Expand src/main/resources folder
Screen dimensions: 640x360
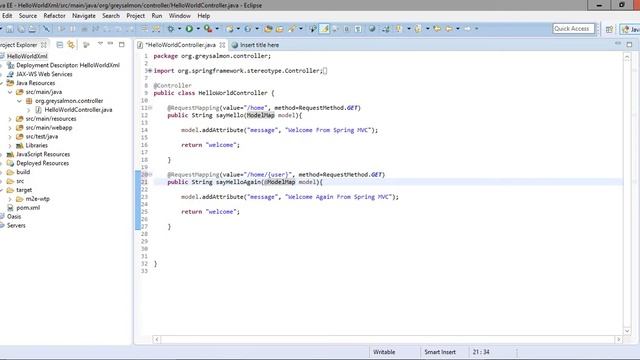[10, 119]
